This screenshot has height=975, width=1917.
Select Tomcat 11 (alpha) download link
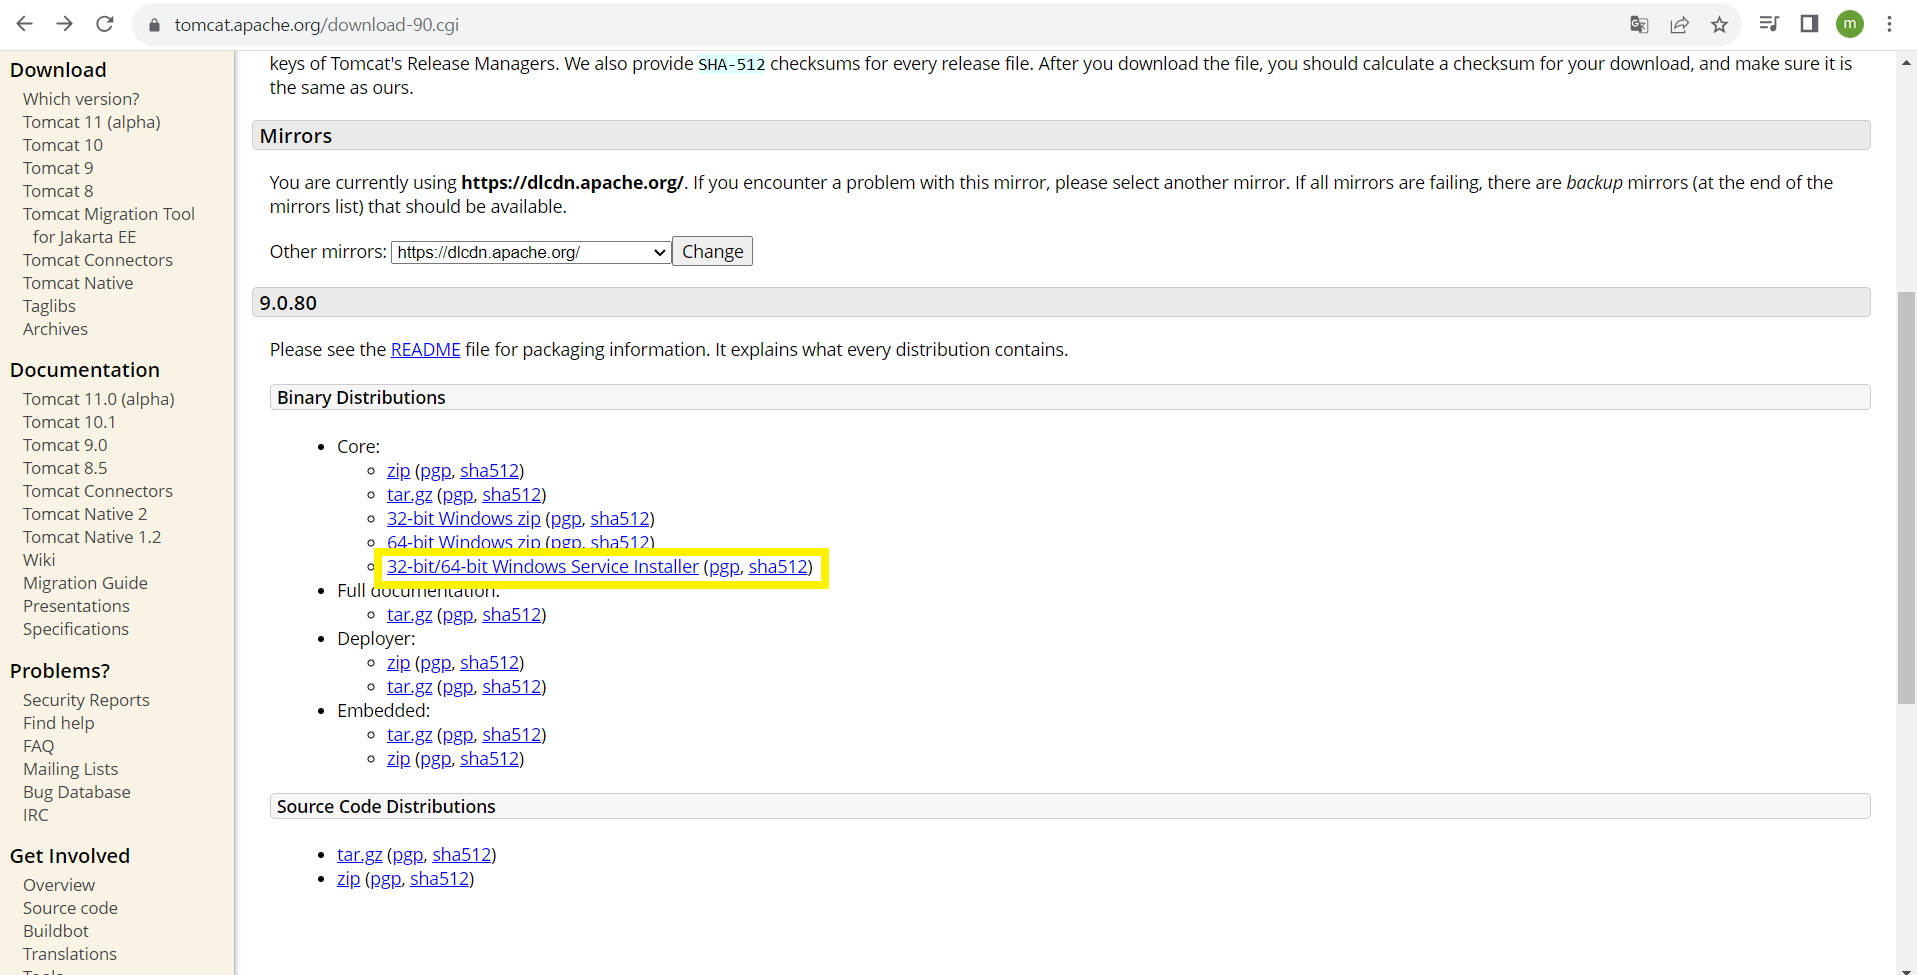coord(92,122)
